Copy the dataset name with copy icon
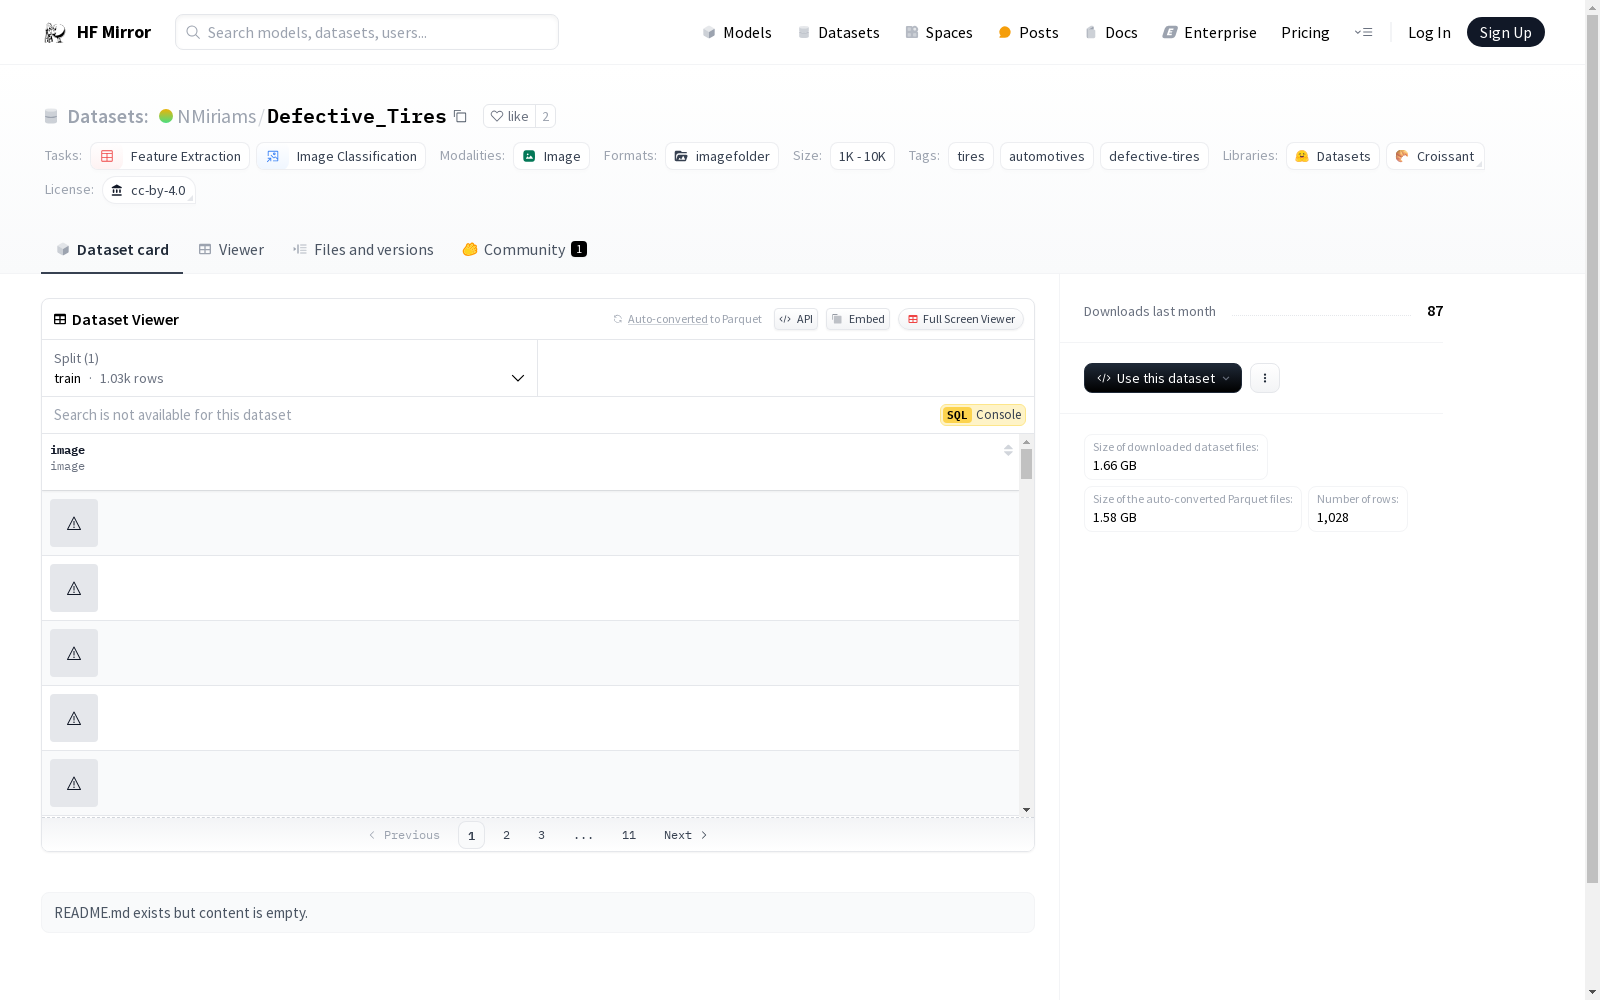Viewport: 1600px width, 1000px height. click(x=460, y=116)
